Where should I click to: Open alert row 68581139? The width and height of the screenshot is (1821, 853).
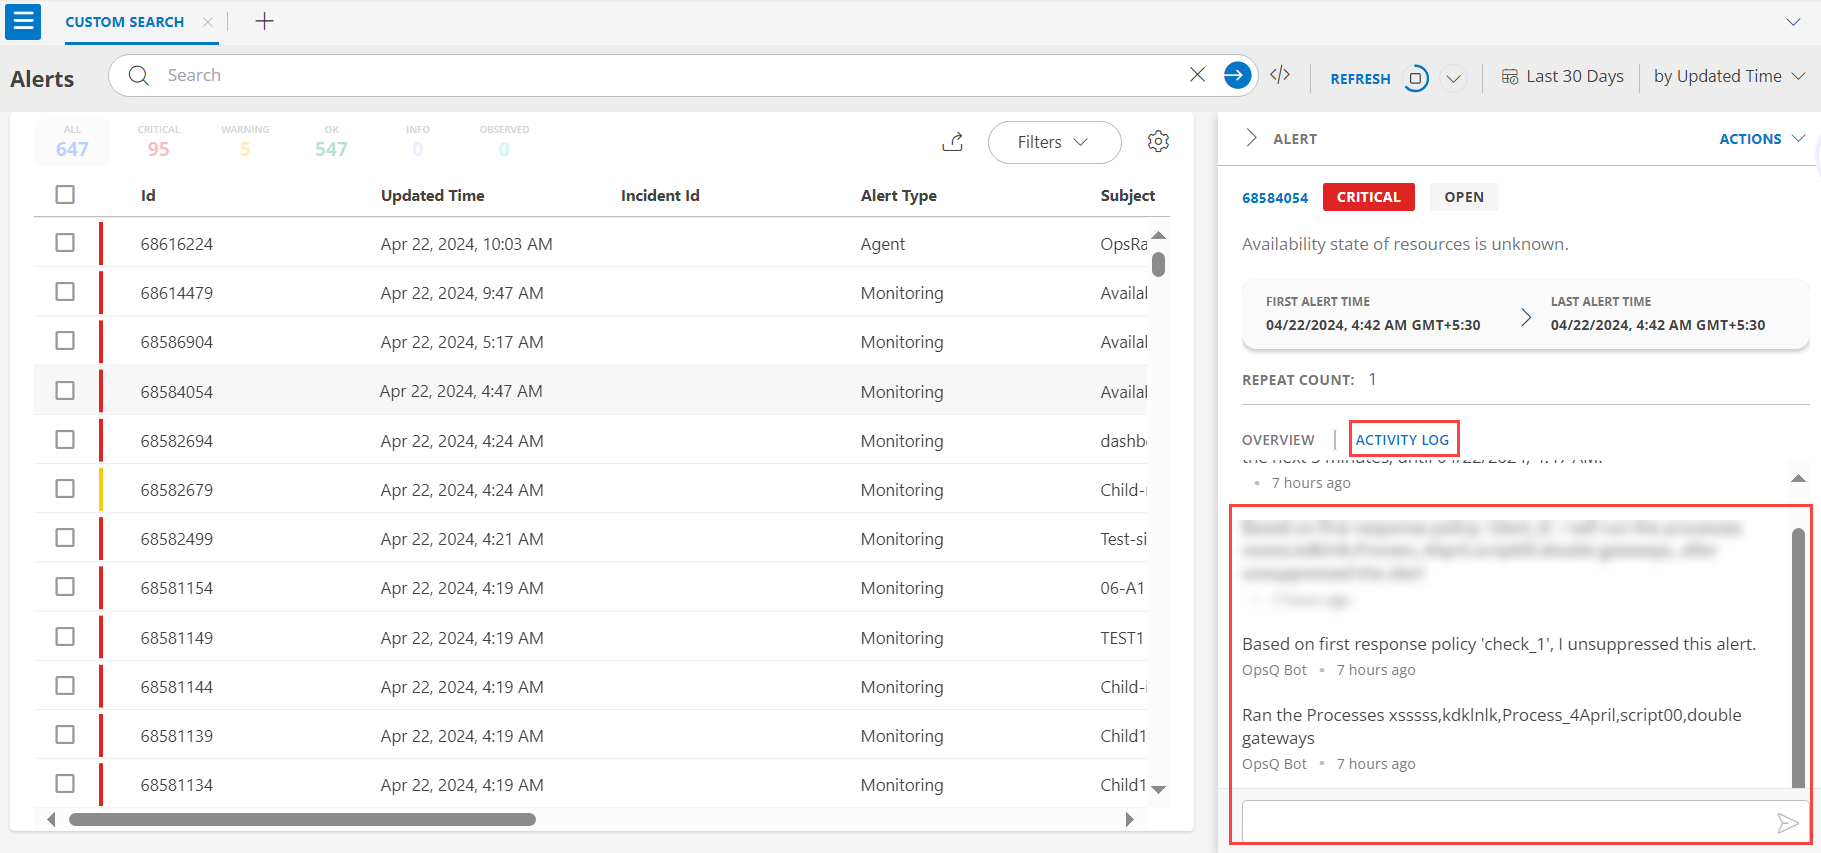point(601,735)
